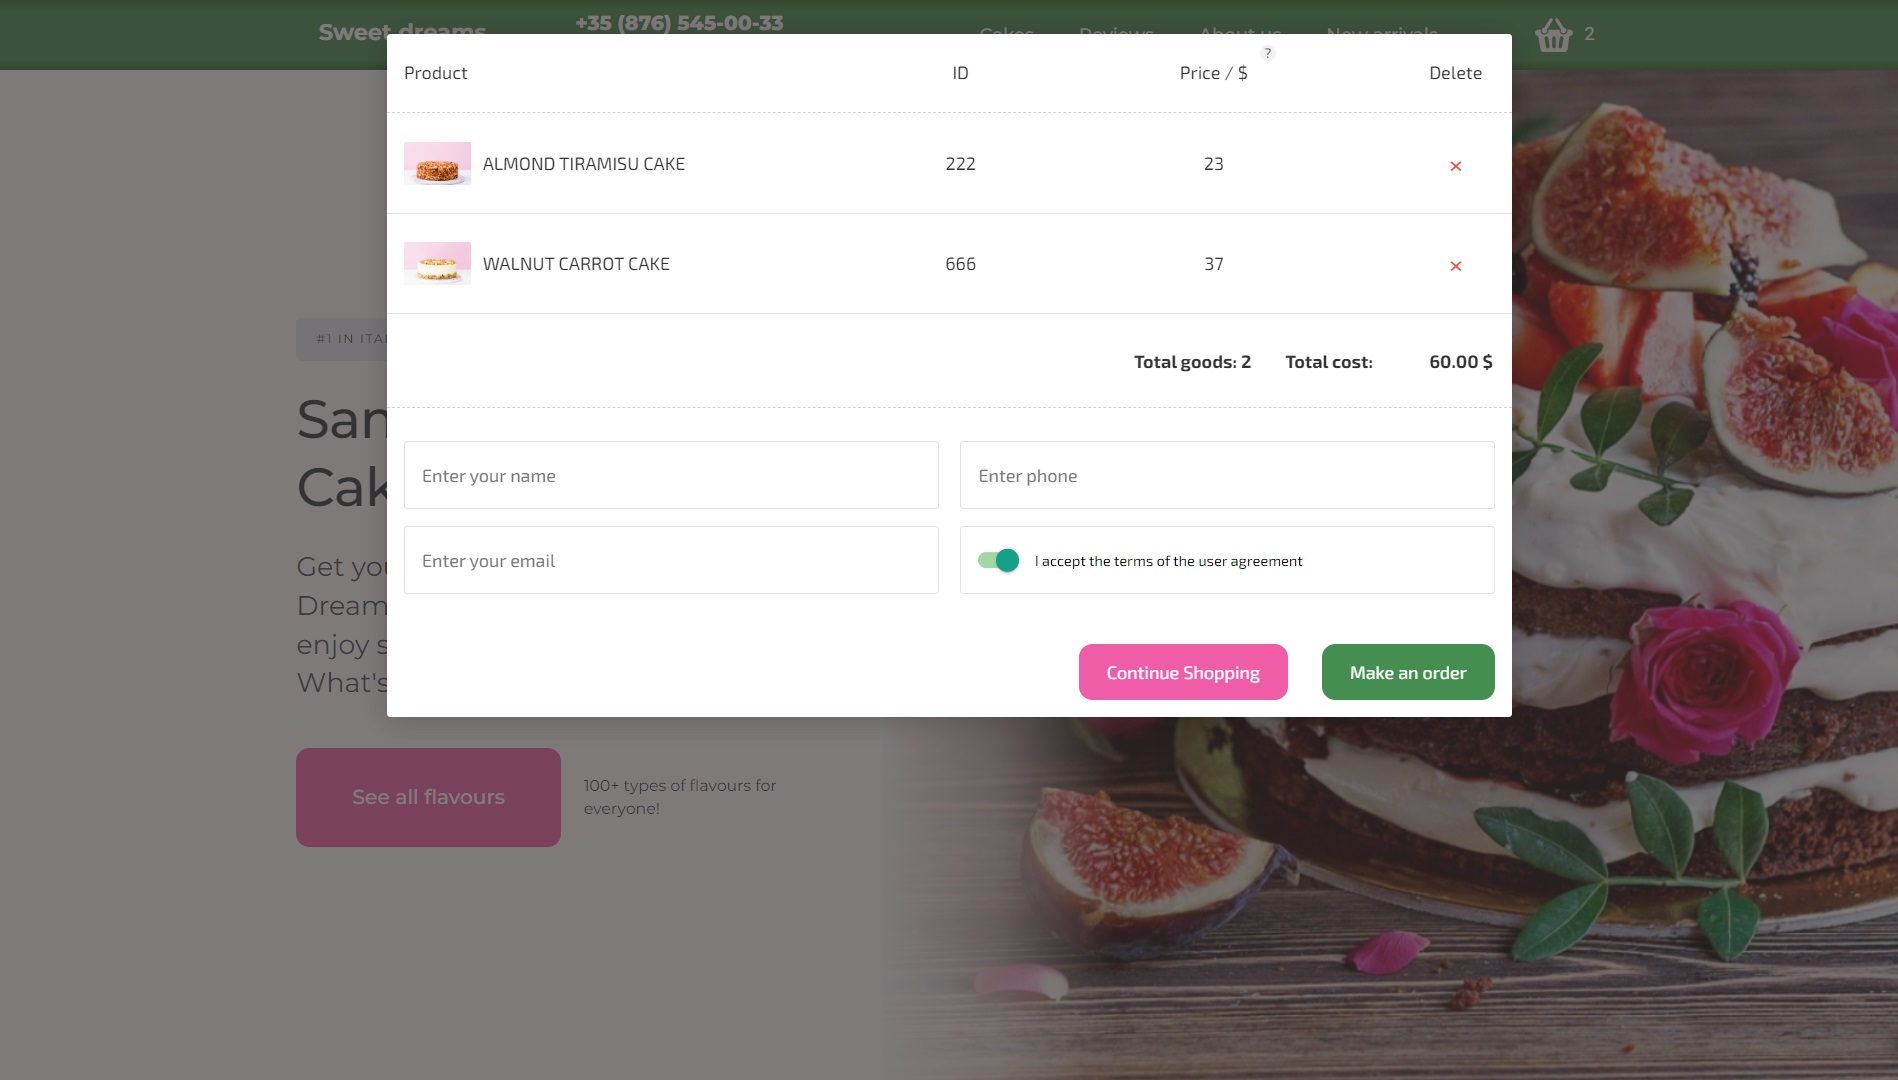
Task: Click the question mark help icon near Price
Action: pyautogui.click(x=1267, y=53)
